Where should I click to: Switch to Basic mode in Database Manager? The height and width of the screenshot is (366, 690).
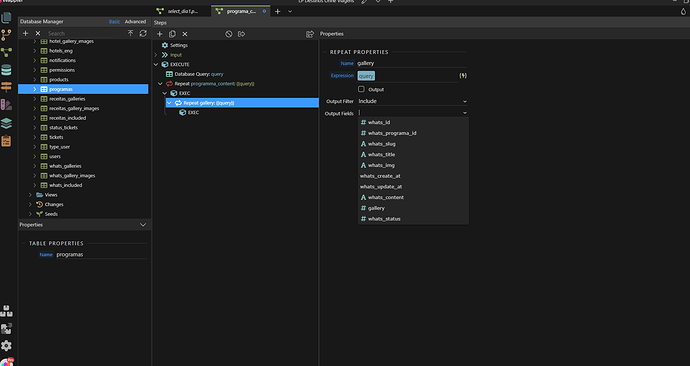pyautogui.click(x=114, y=22)
